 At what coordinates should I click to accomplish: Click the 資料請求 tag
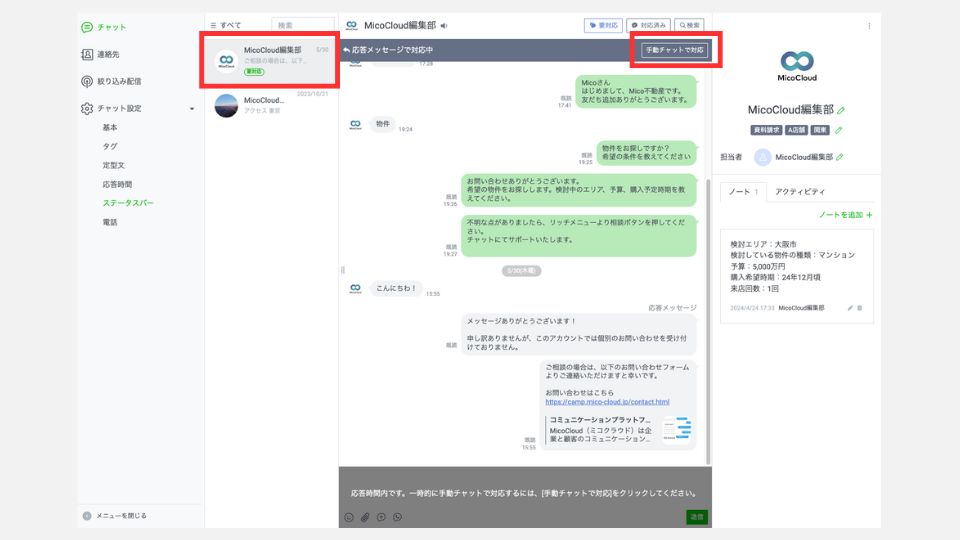click(766, 130)
